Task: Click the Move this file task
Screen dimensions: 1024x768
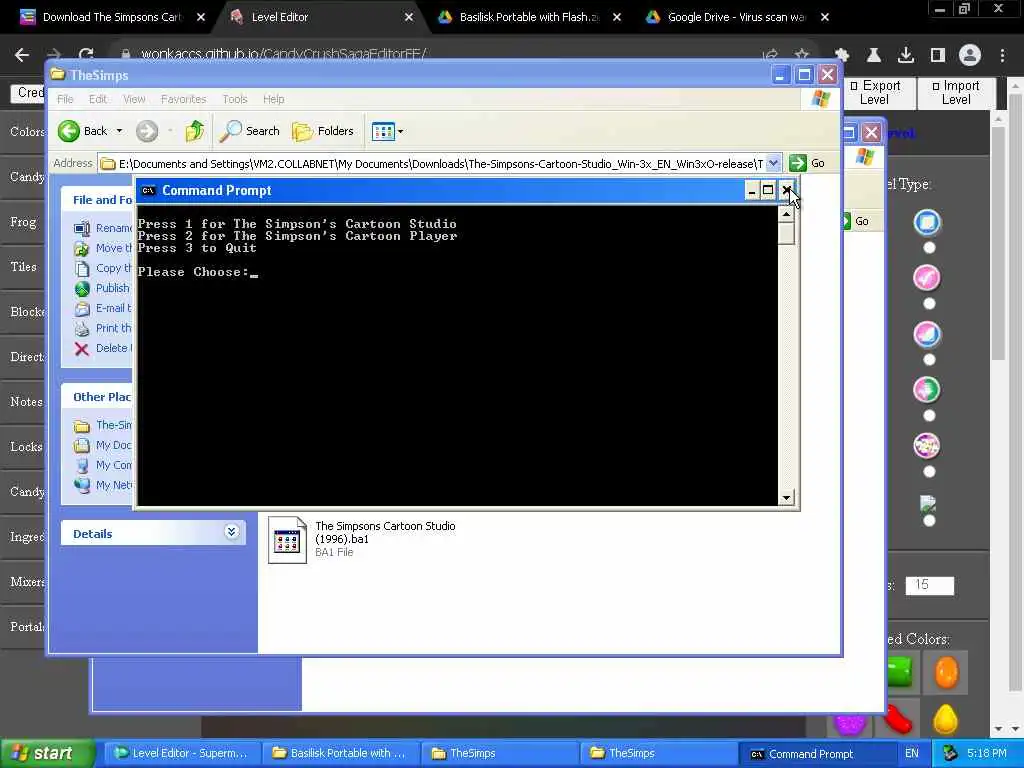Action: click(x=103, y=248)
